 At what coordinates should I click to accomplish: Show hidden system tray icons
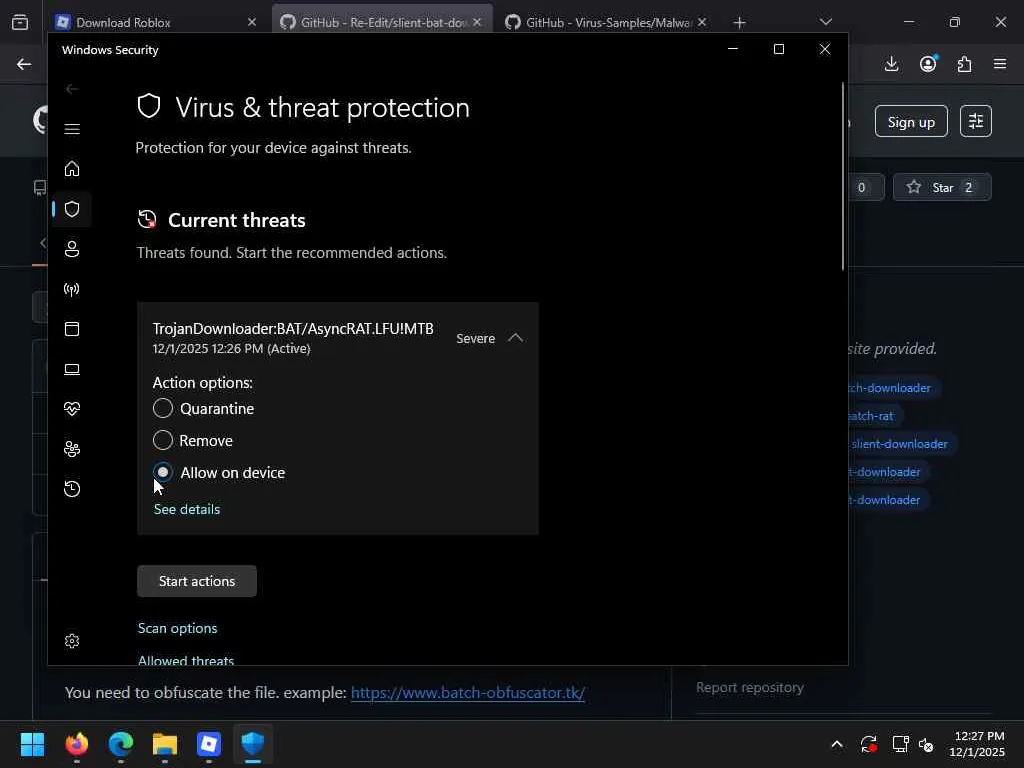(837, 744)
